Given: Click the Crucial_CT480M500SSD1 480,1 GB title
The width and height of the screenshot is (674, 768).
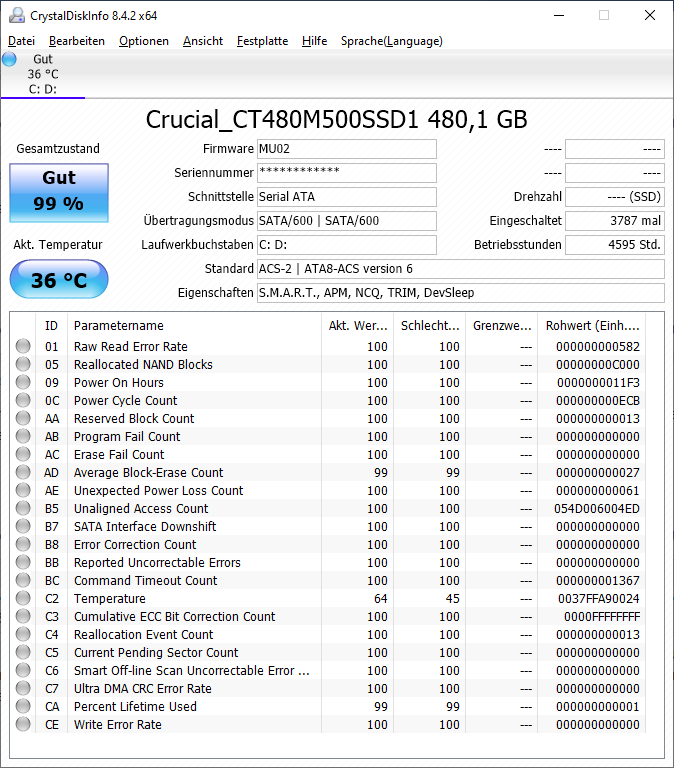Looking at the screenshot, I should [337, 120].
